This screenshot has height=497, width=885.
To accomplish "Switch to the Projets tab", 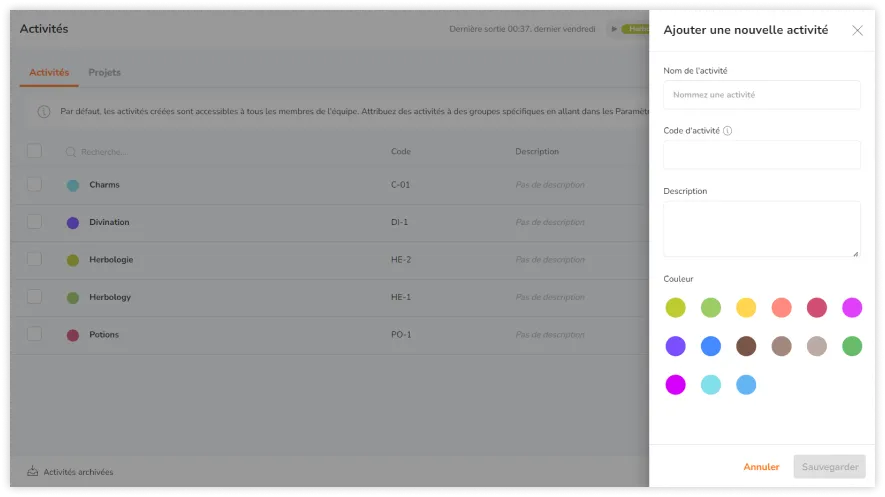I will 104,73.
